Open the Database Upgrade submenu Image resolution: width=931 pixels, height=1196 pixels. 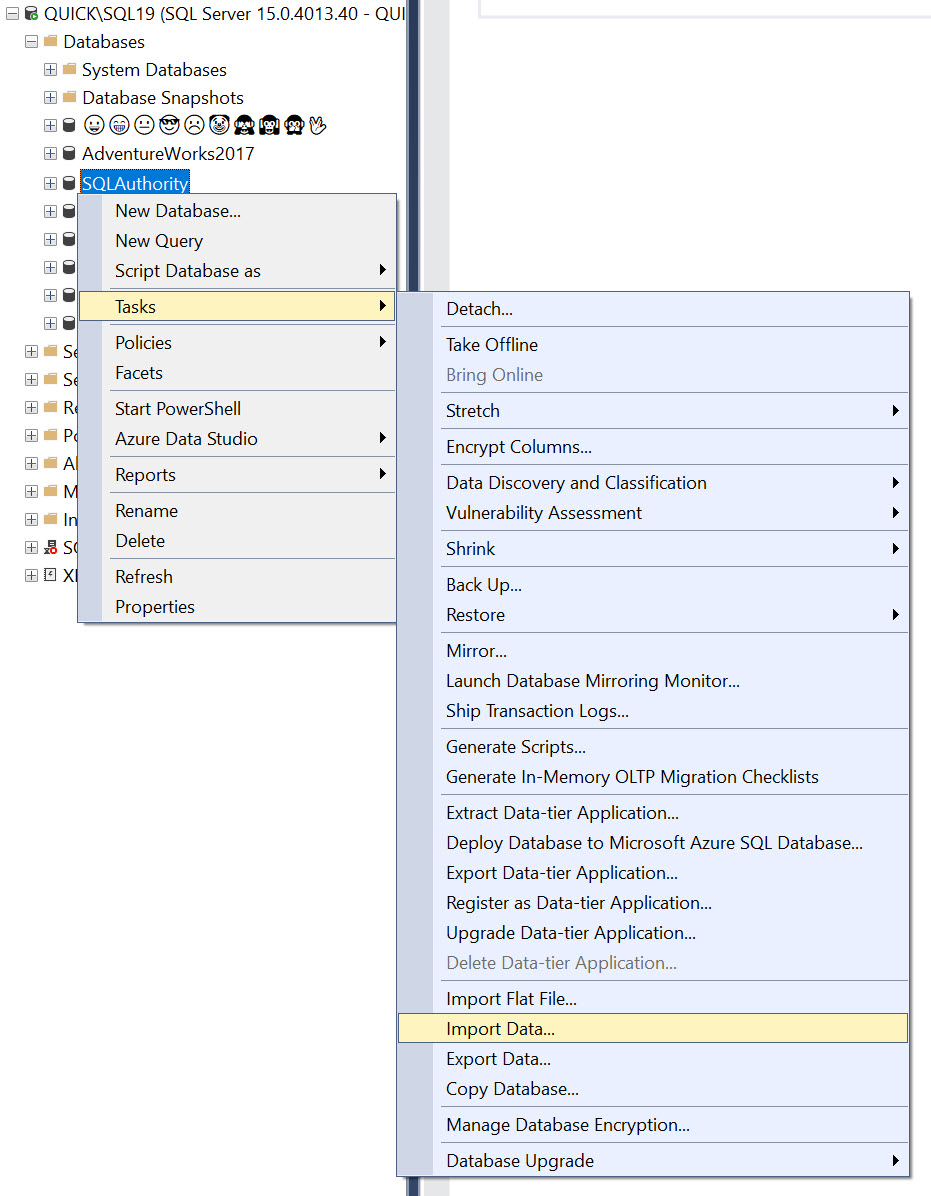pyautogui.click(x=653, y=1161)
